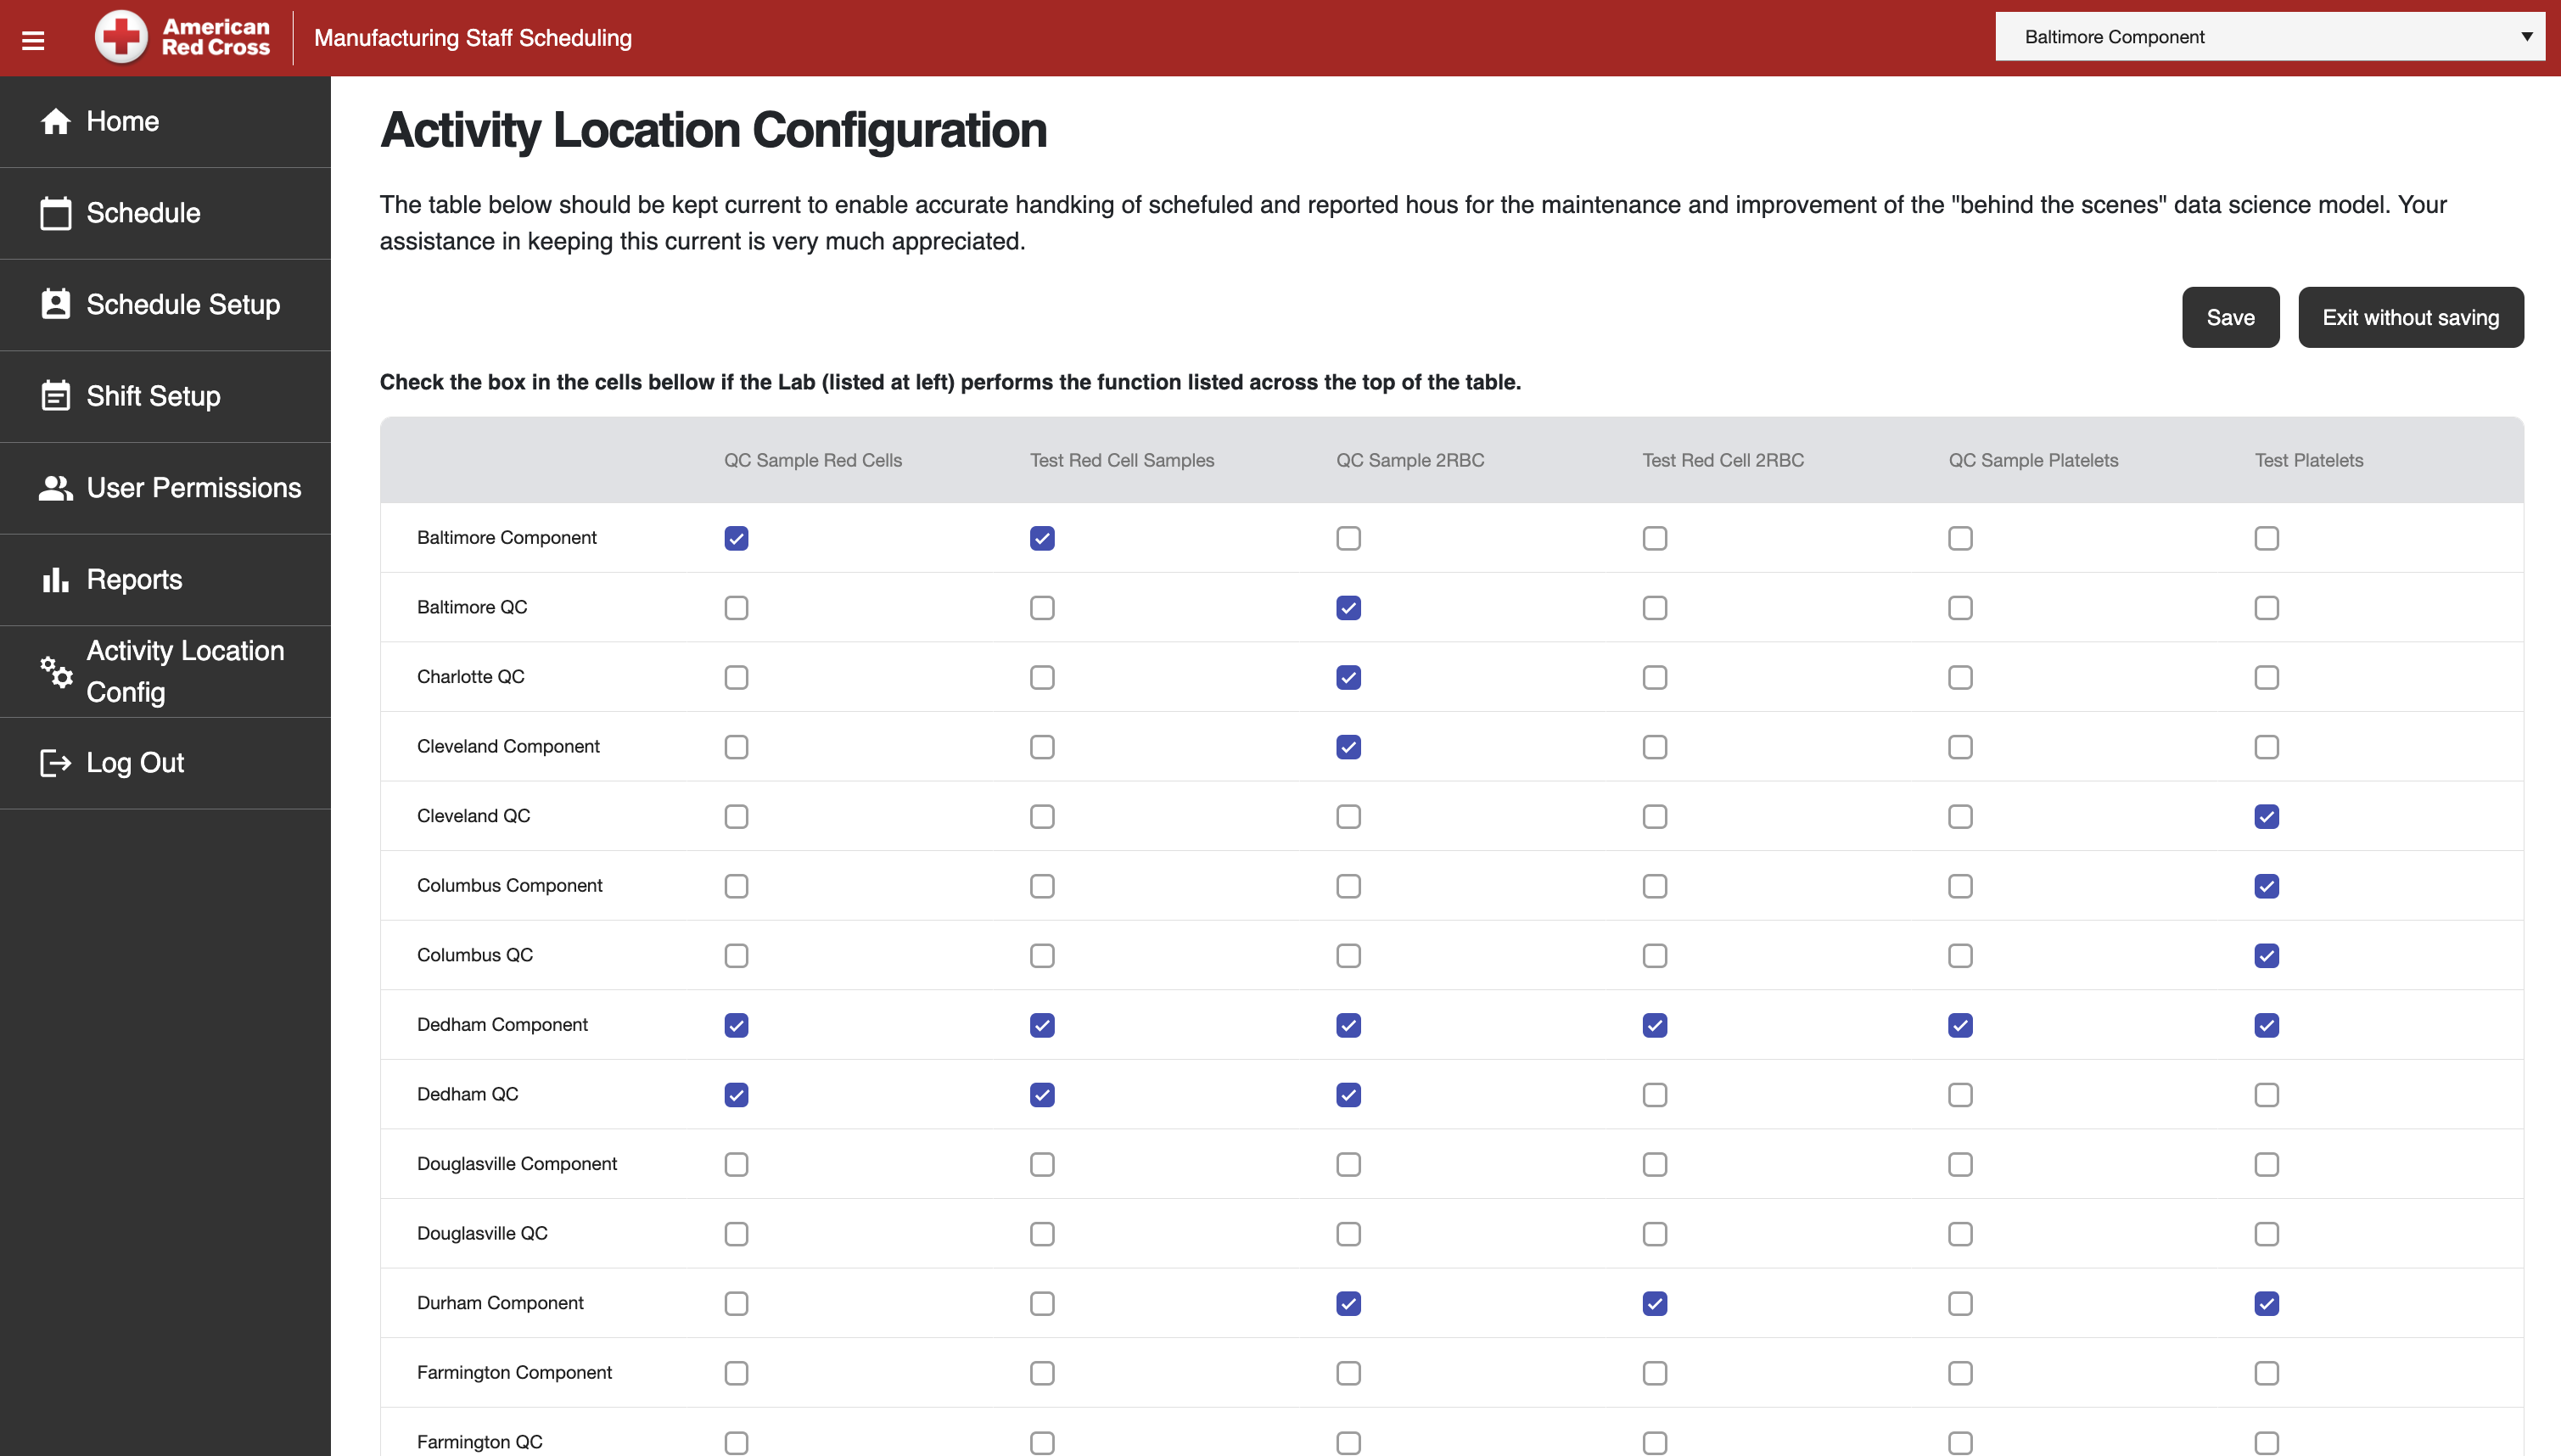Image resolution: width=2561 pixels, height=1456 pixels.
Task: Click the Test Red Cell 2RBC header
Action: click(1723, 460)
